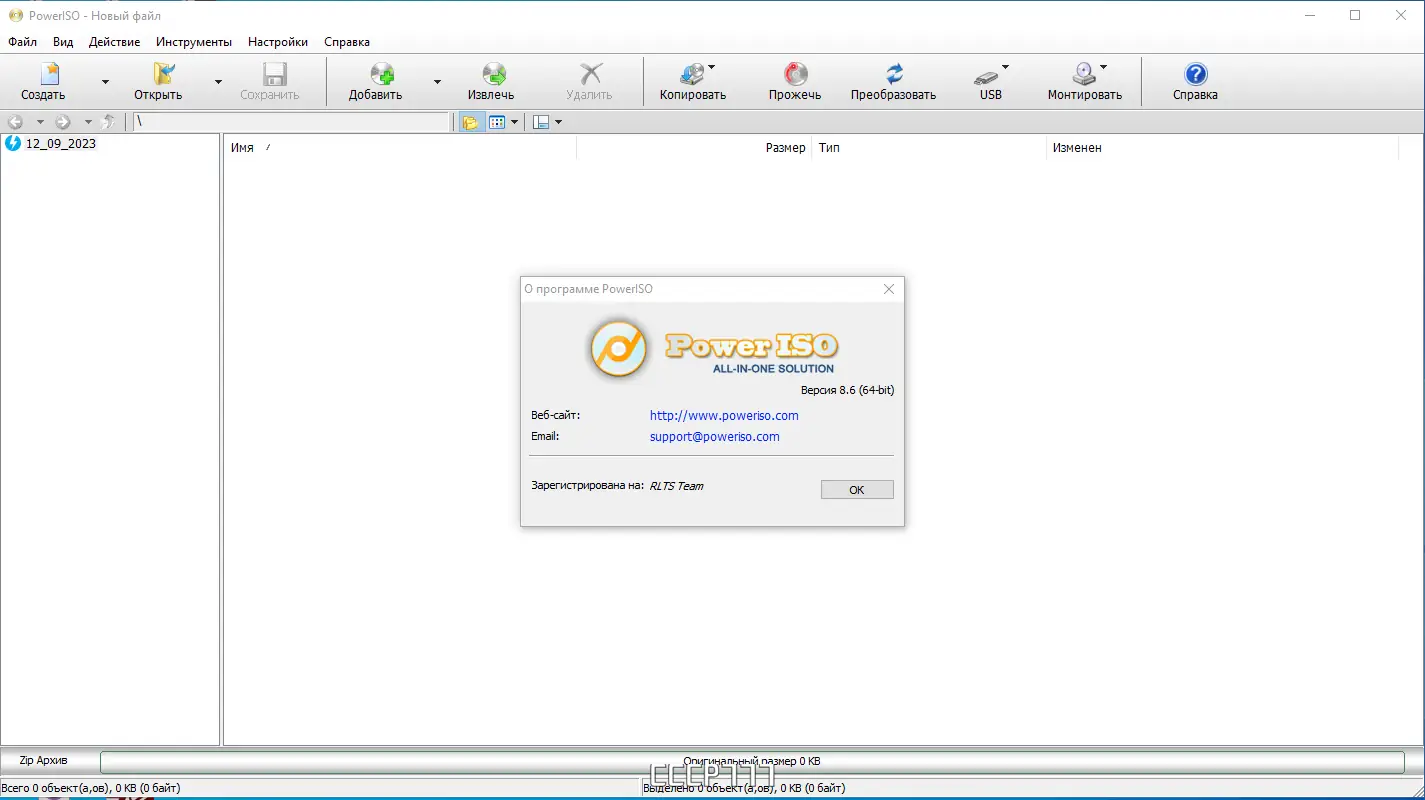Viewport: 1425px width, 800px height.
Task: Click the Прожечь (Burn) disc icon
Action: coord(796,74)
